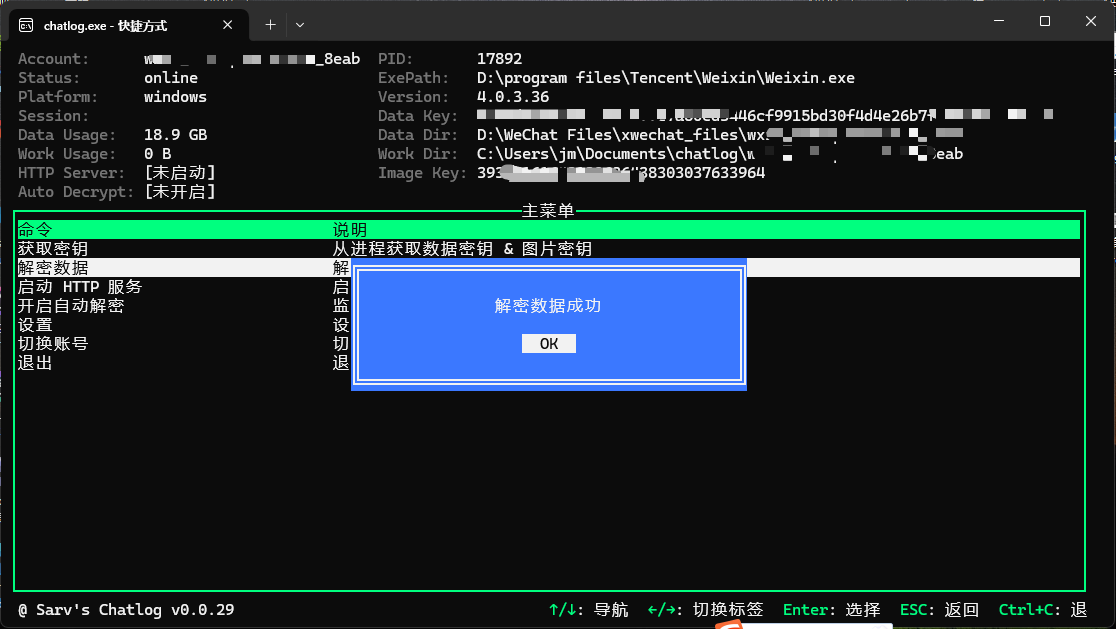
Task: Select the chatlog.exe - 快捷方式 tab title
Action: pos(105,26)
